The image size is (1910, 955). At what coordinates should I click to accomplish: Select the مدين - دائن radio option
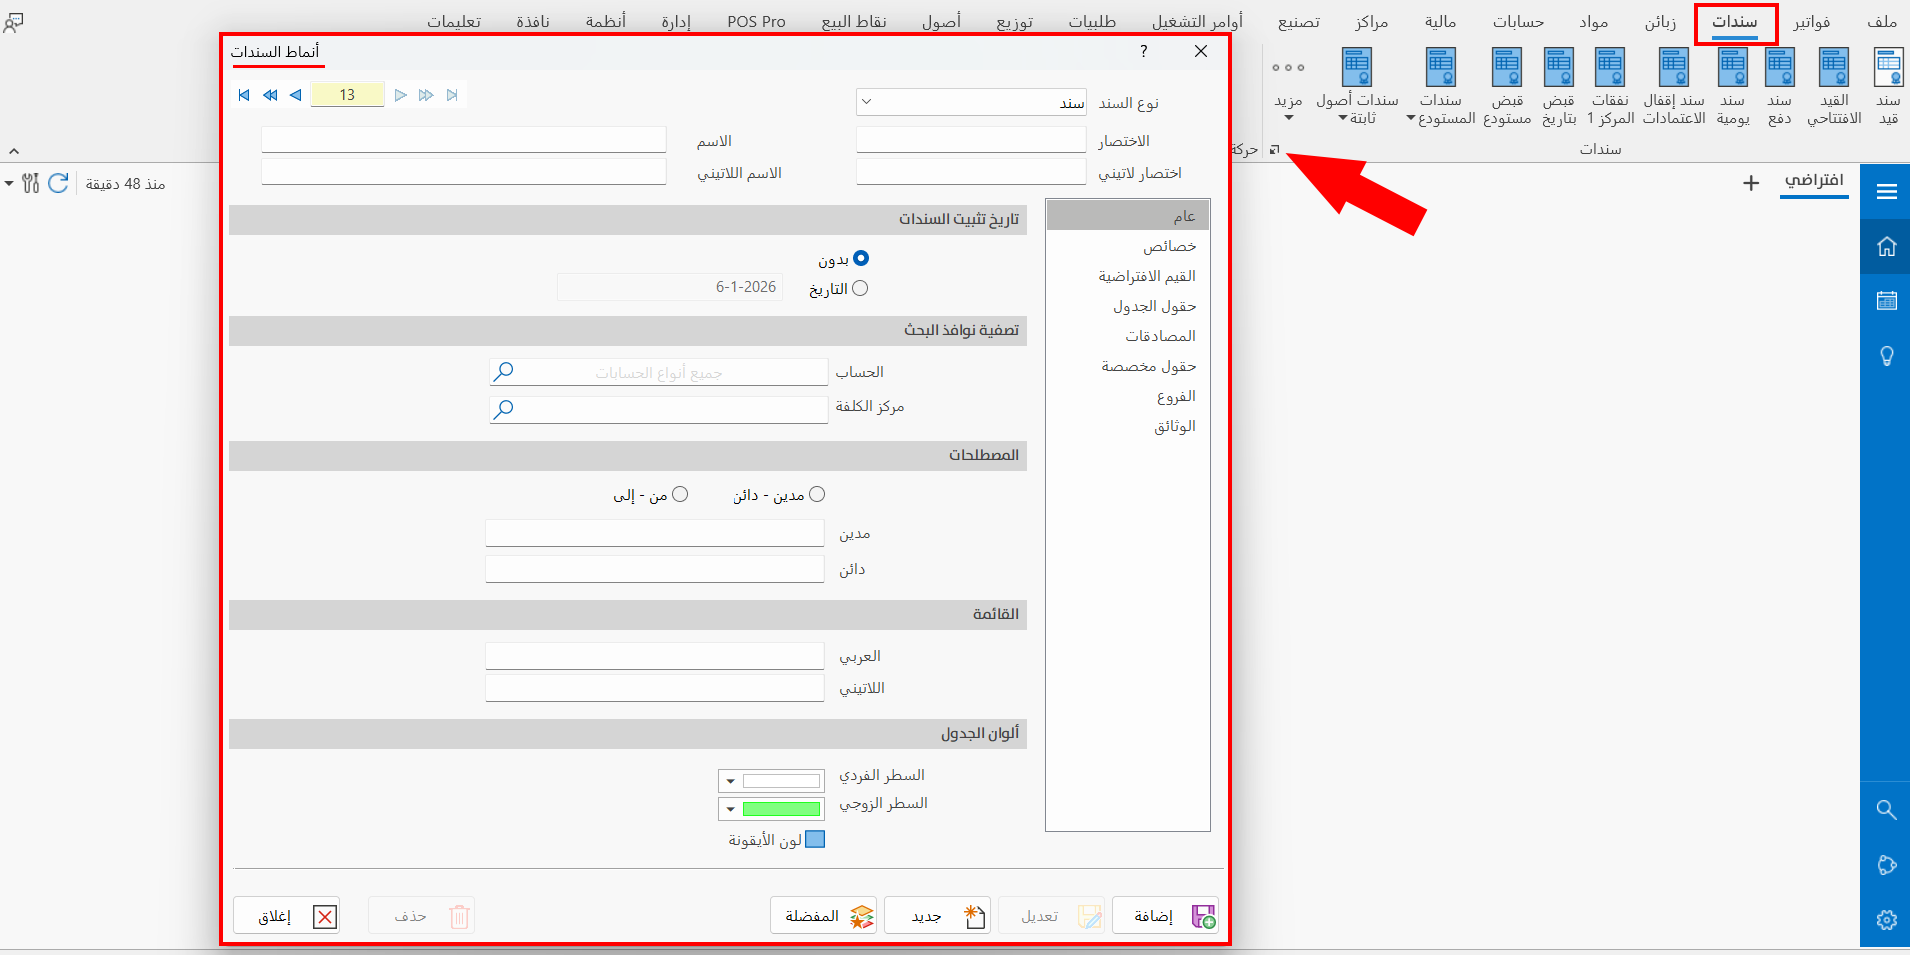(817, 494)
